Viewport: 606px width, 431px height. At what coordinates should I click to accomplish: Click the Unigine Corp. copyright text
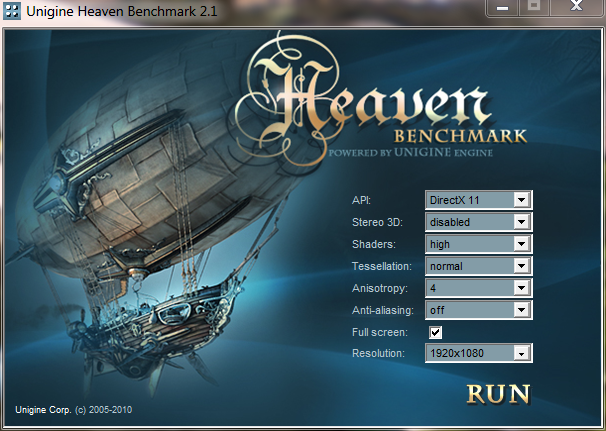pos(73,410)
